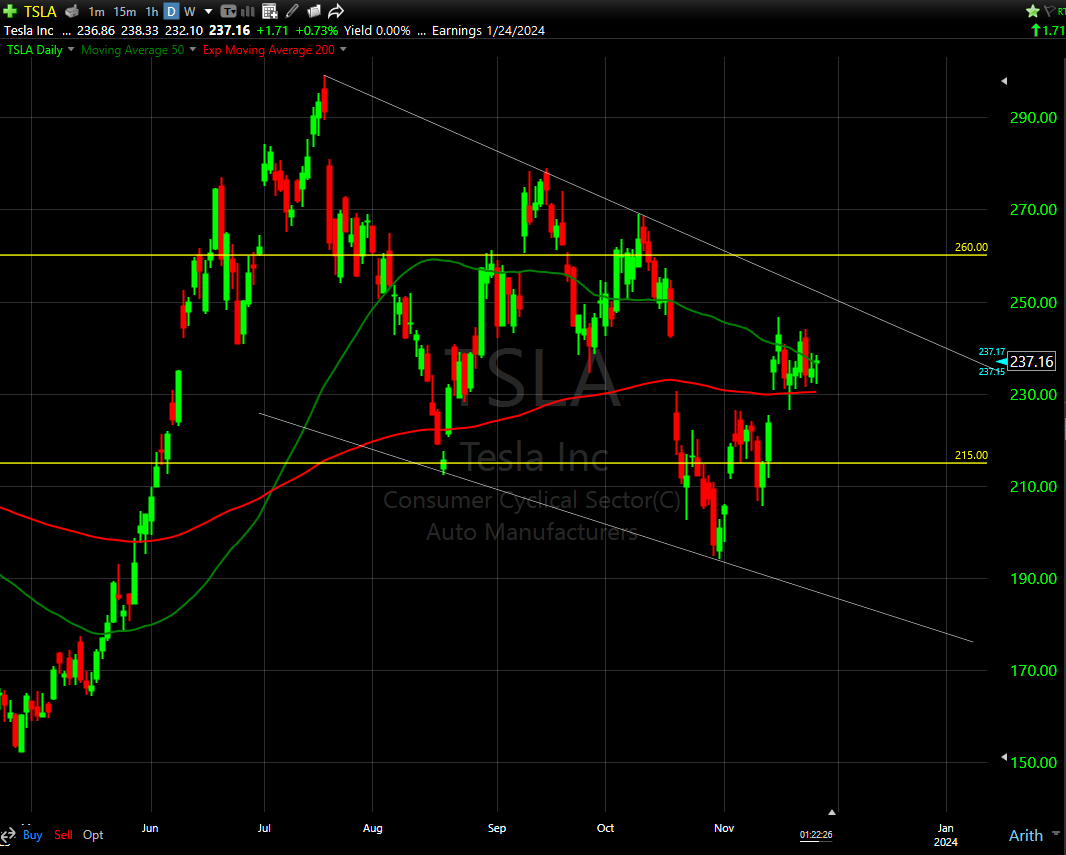Click the Buy button

point(33,835)
